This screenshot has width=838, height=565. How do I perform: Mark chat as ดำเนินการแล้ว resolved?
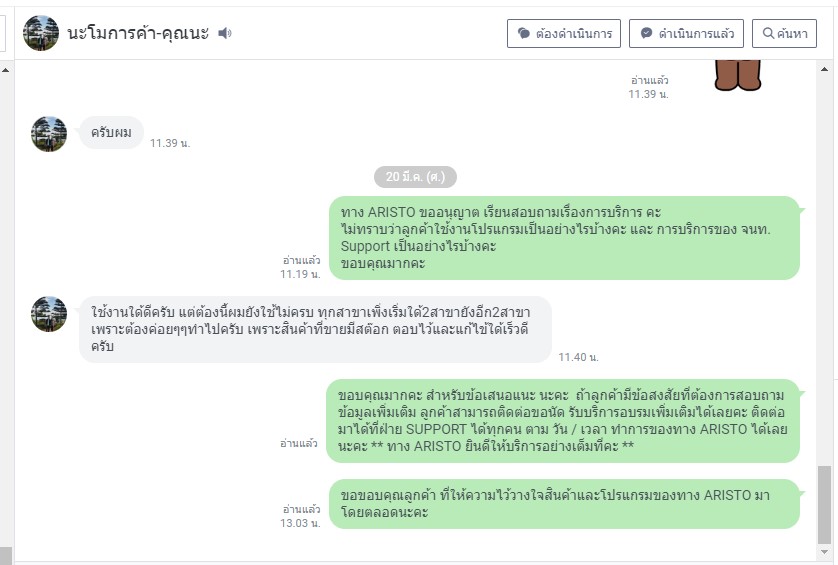point(686,33)
